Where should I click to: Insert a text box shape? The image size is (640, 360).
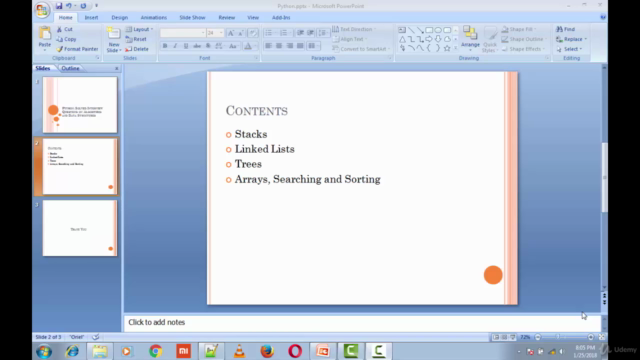[402, 30]
